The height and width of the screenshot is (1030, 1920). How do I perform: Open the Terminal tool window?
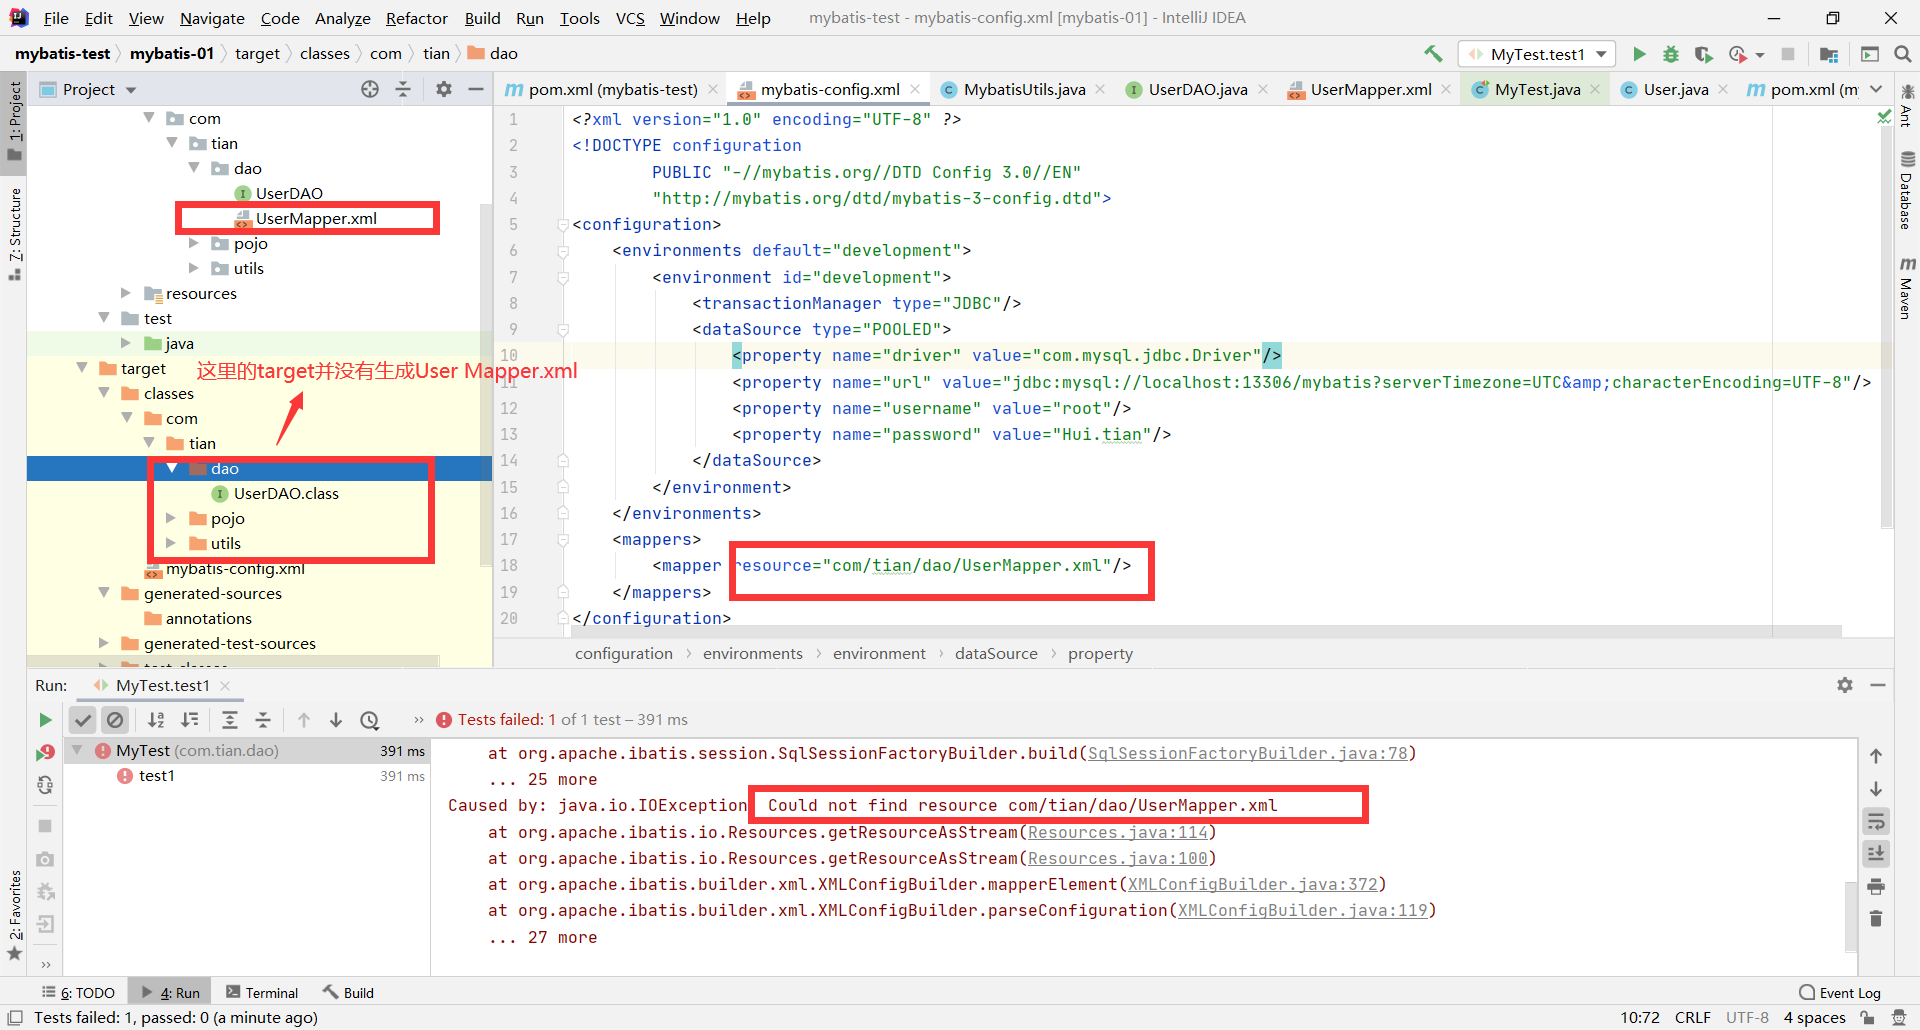[262, 992]
